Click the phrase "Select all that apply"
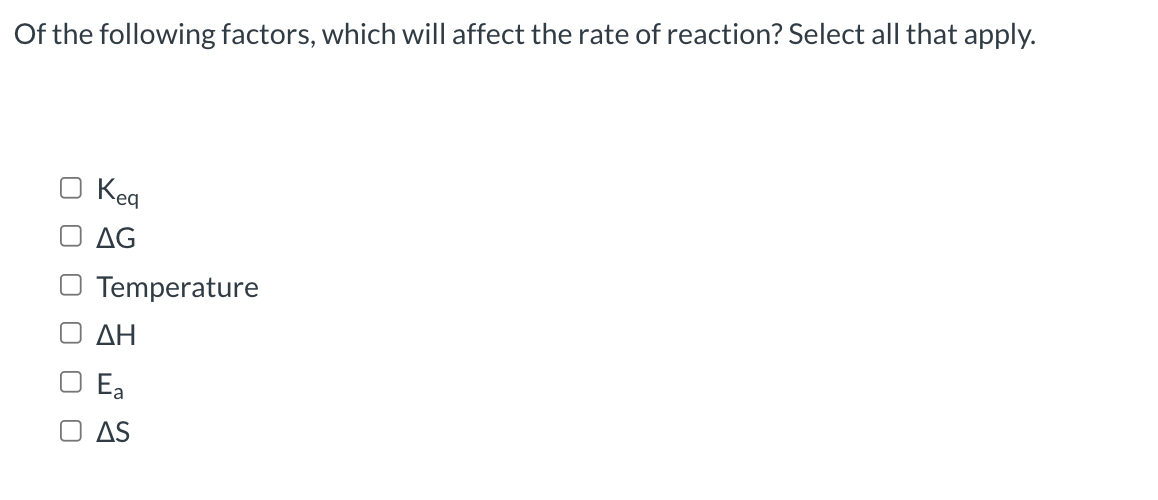Viewport: 1158px width, 500px height. 911,35
